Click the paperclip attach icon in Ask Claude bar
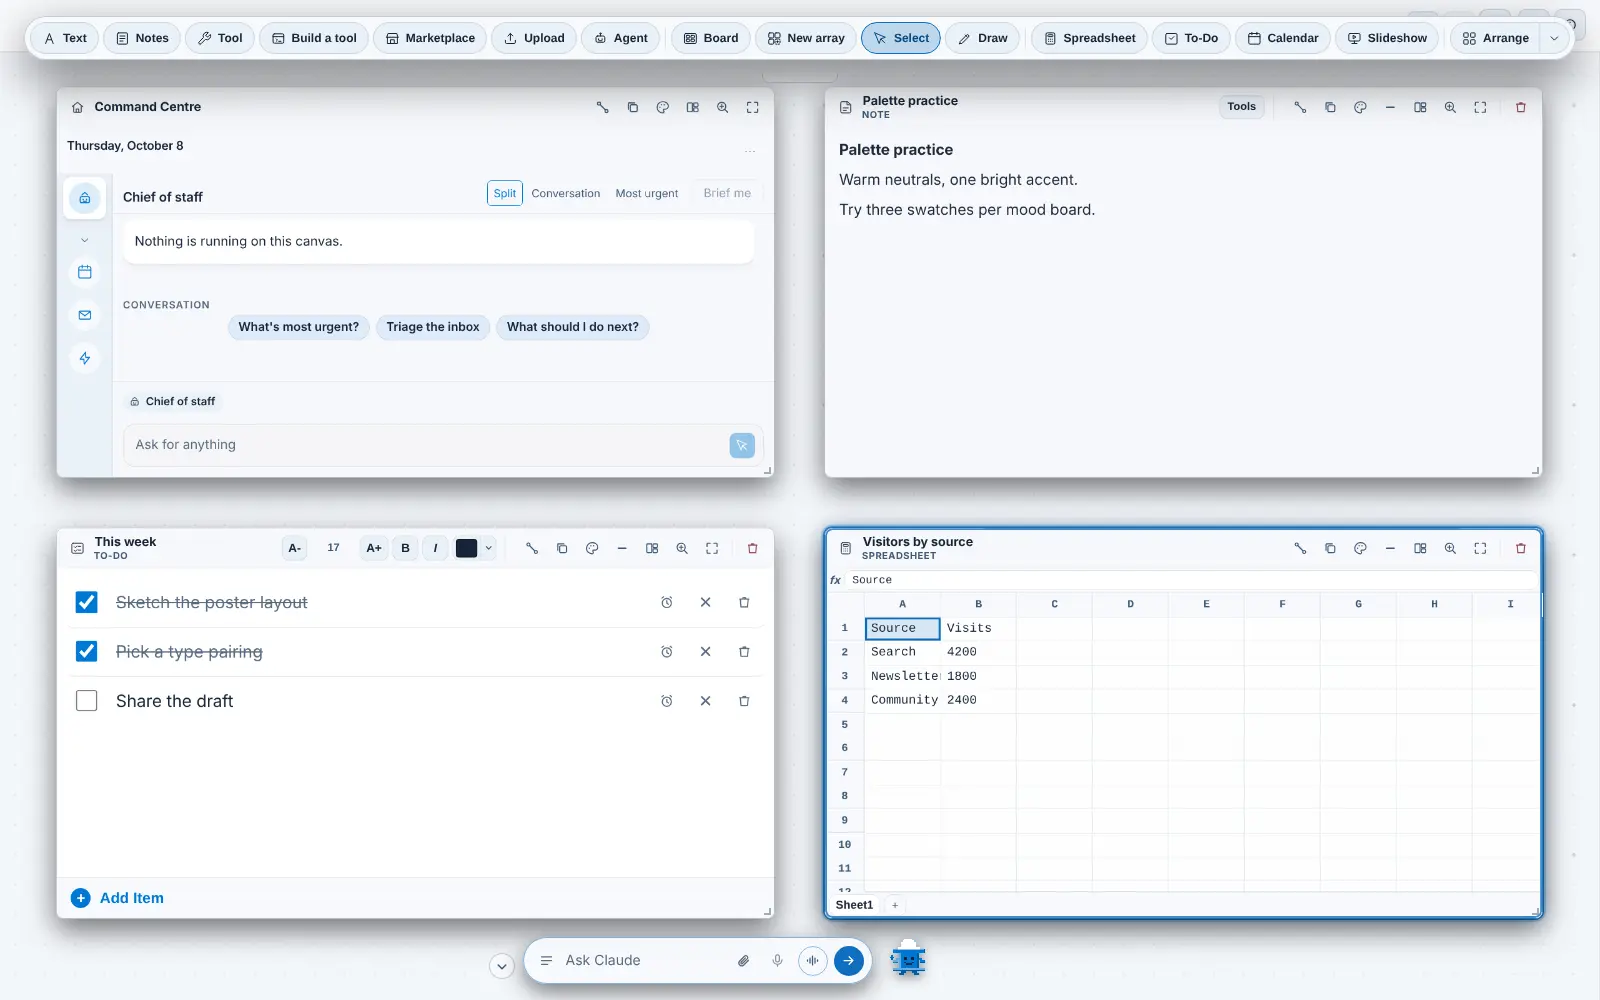This screenshot has height=1000, width=1600. (x=743, y=961)
